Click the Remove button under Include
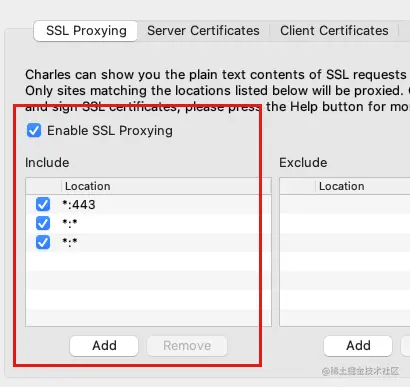Screen dimensions: 410x387 187,346
